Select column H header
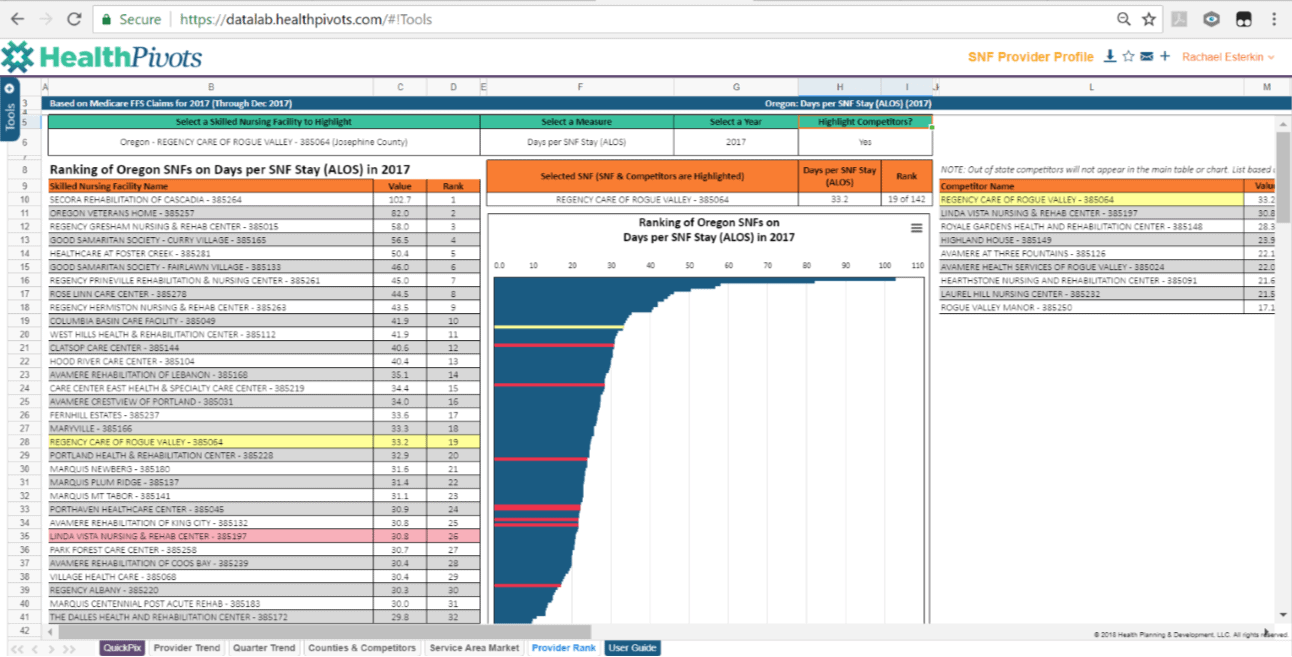This screenshot has width=1292, height=657. pyautogui.click(x=839, y=88)
